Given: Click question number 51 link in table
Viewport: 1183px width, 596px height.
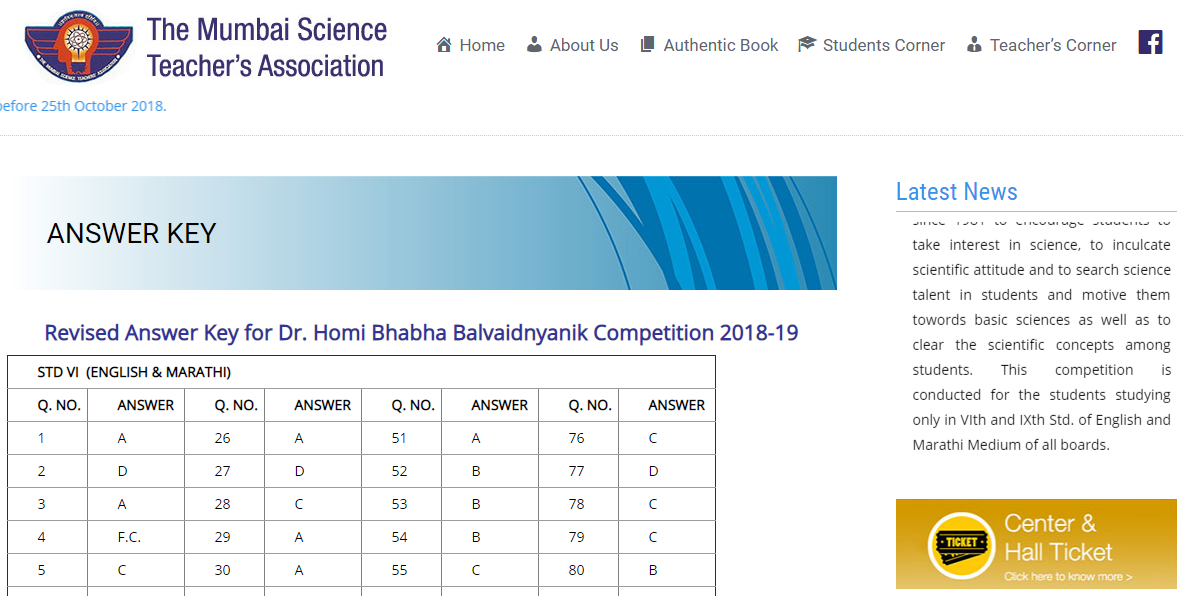Looking at the screenshot, I should coord(398,437).
